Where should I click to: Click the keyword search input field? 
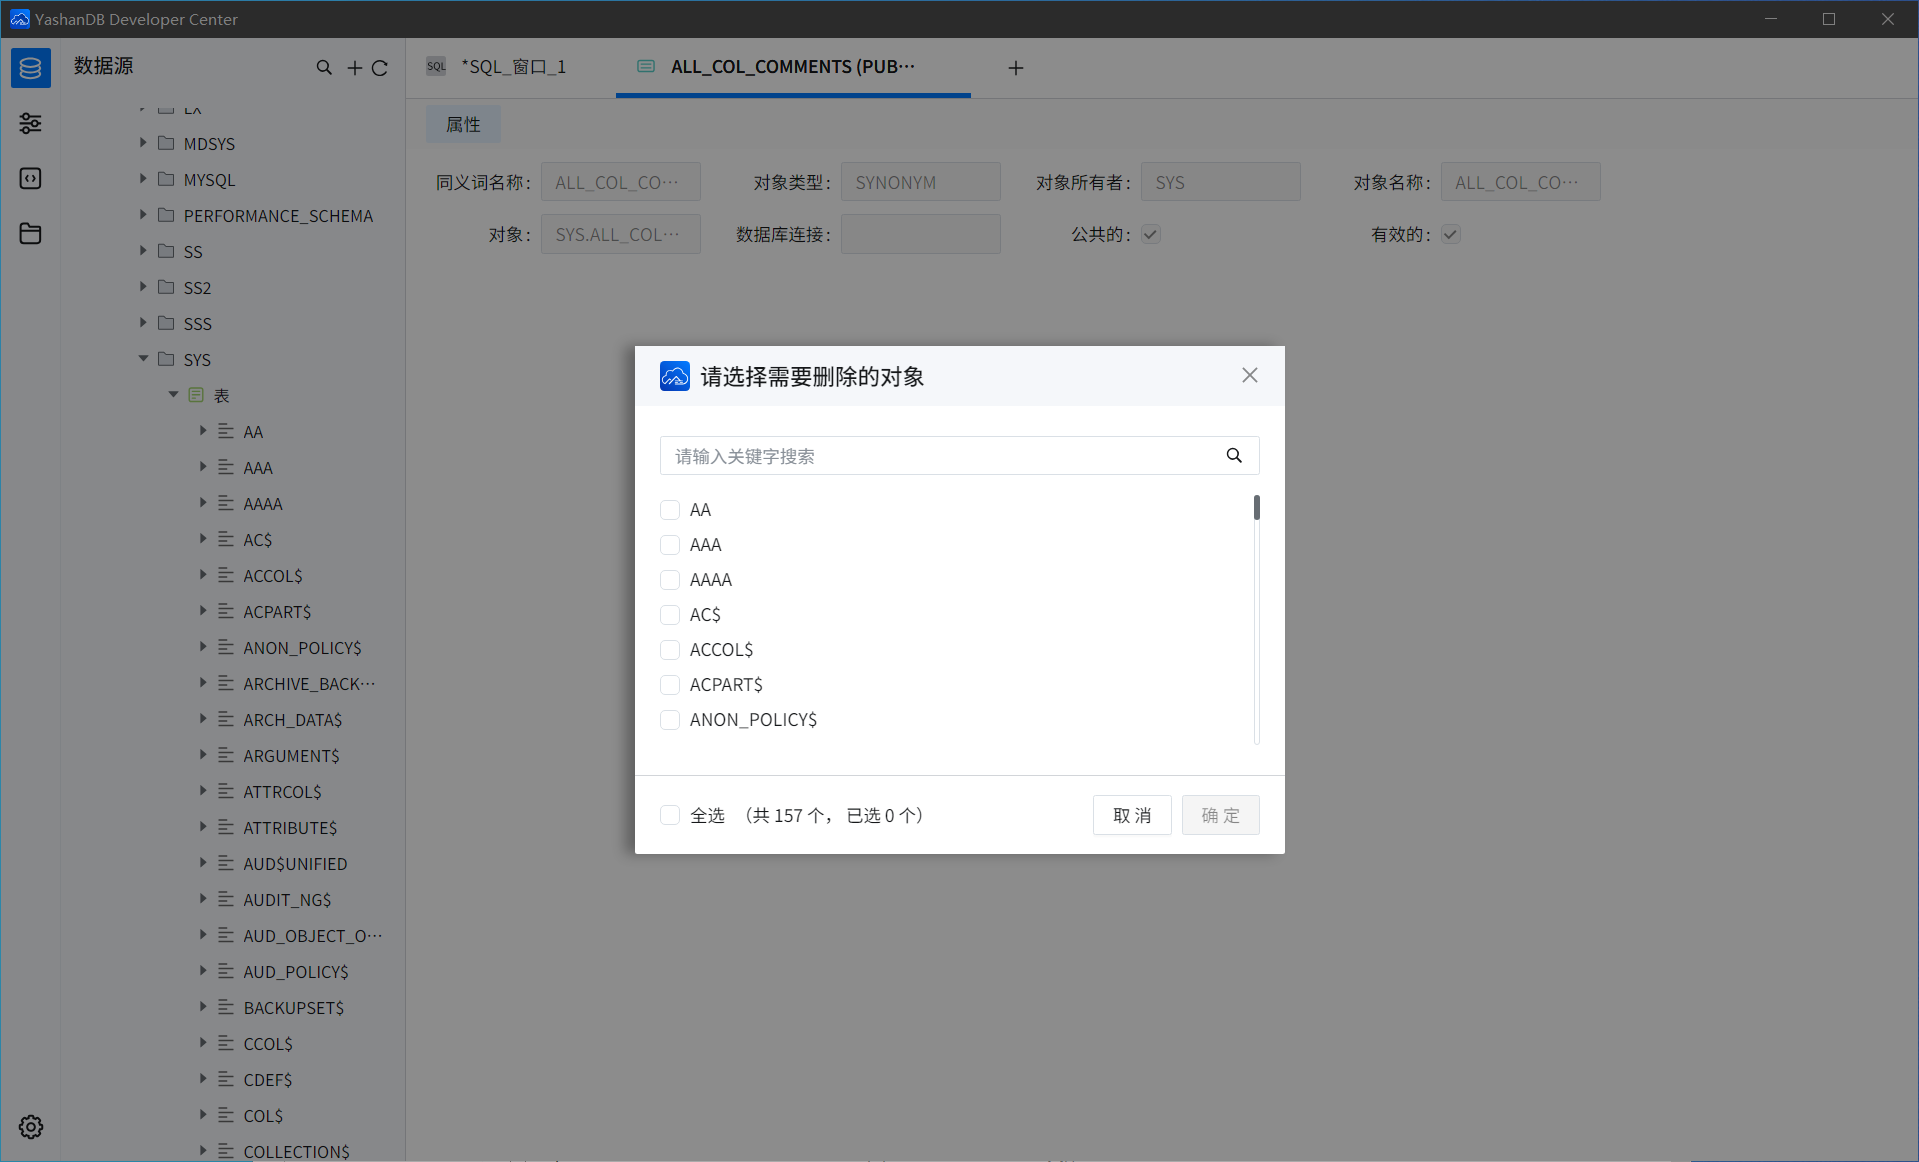click(x=940, y=456)
